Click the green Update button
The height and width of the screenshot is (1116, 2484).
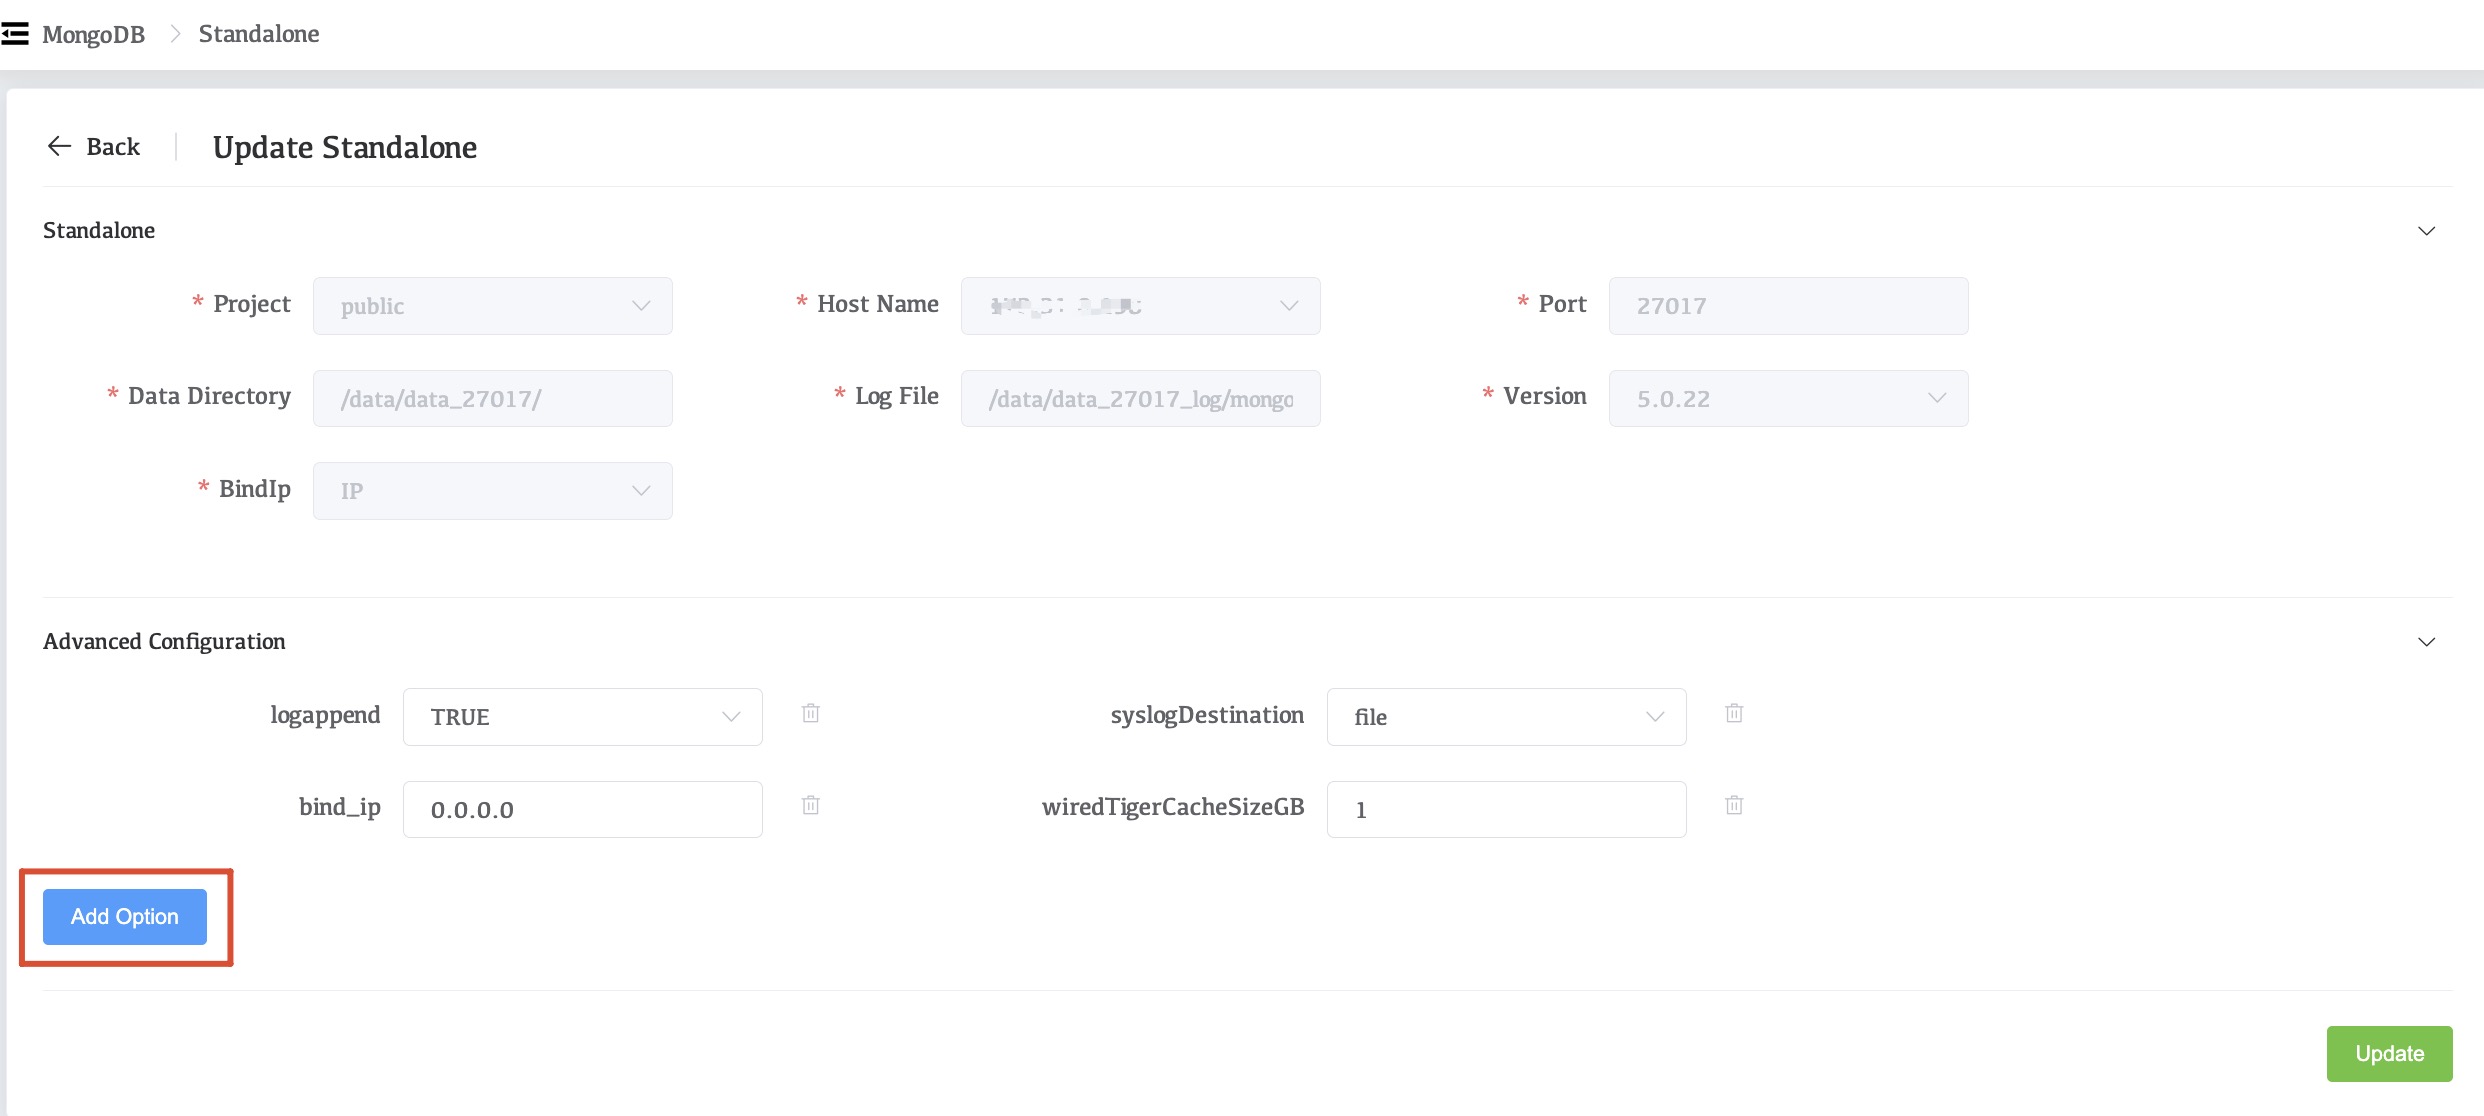tap(2390, 1054)
